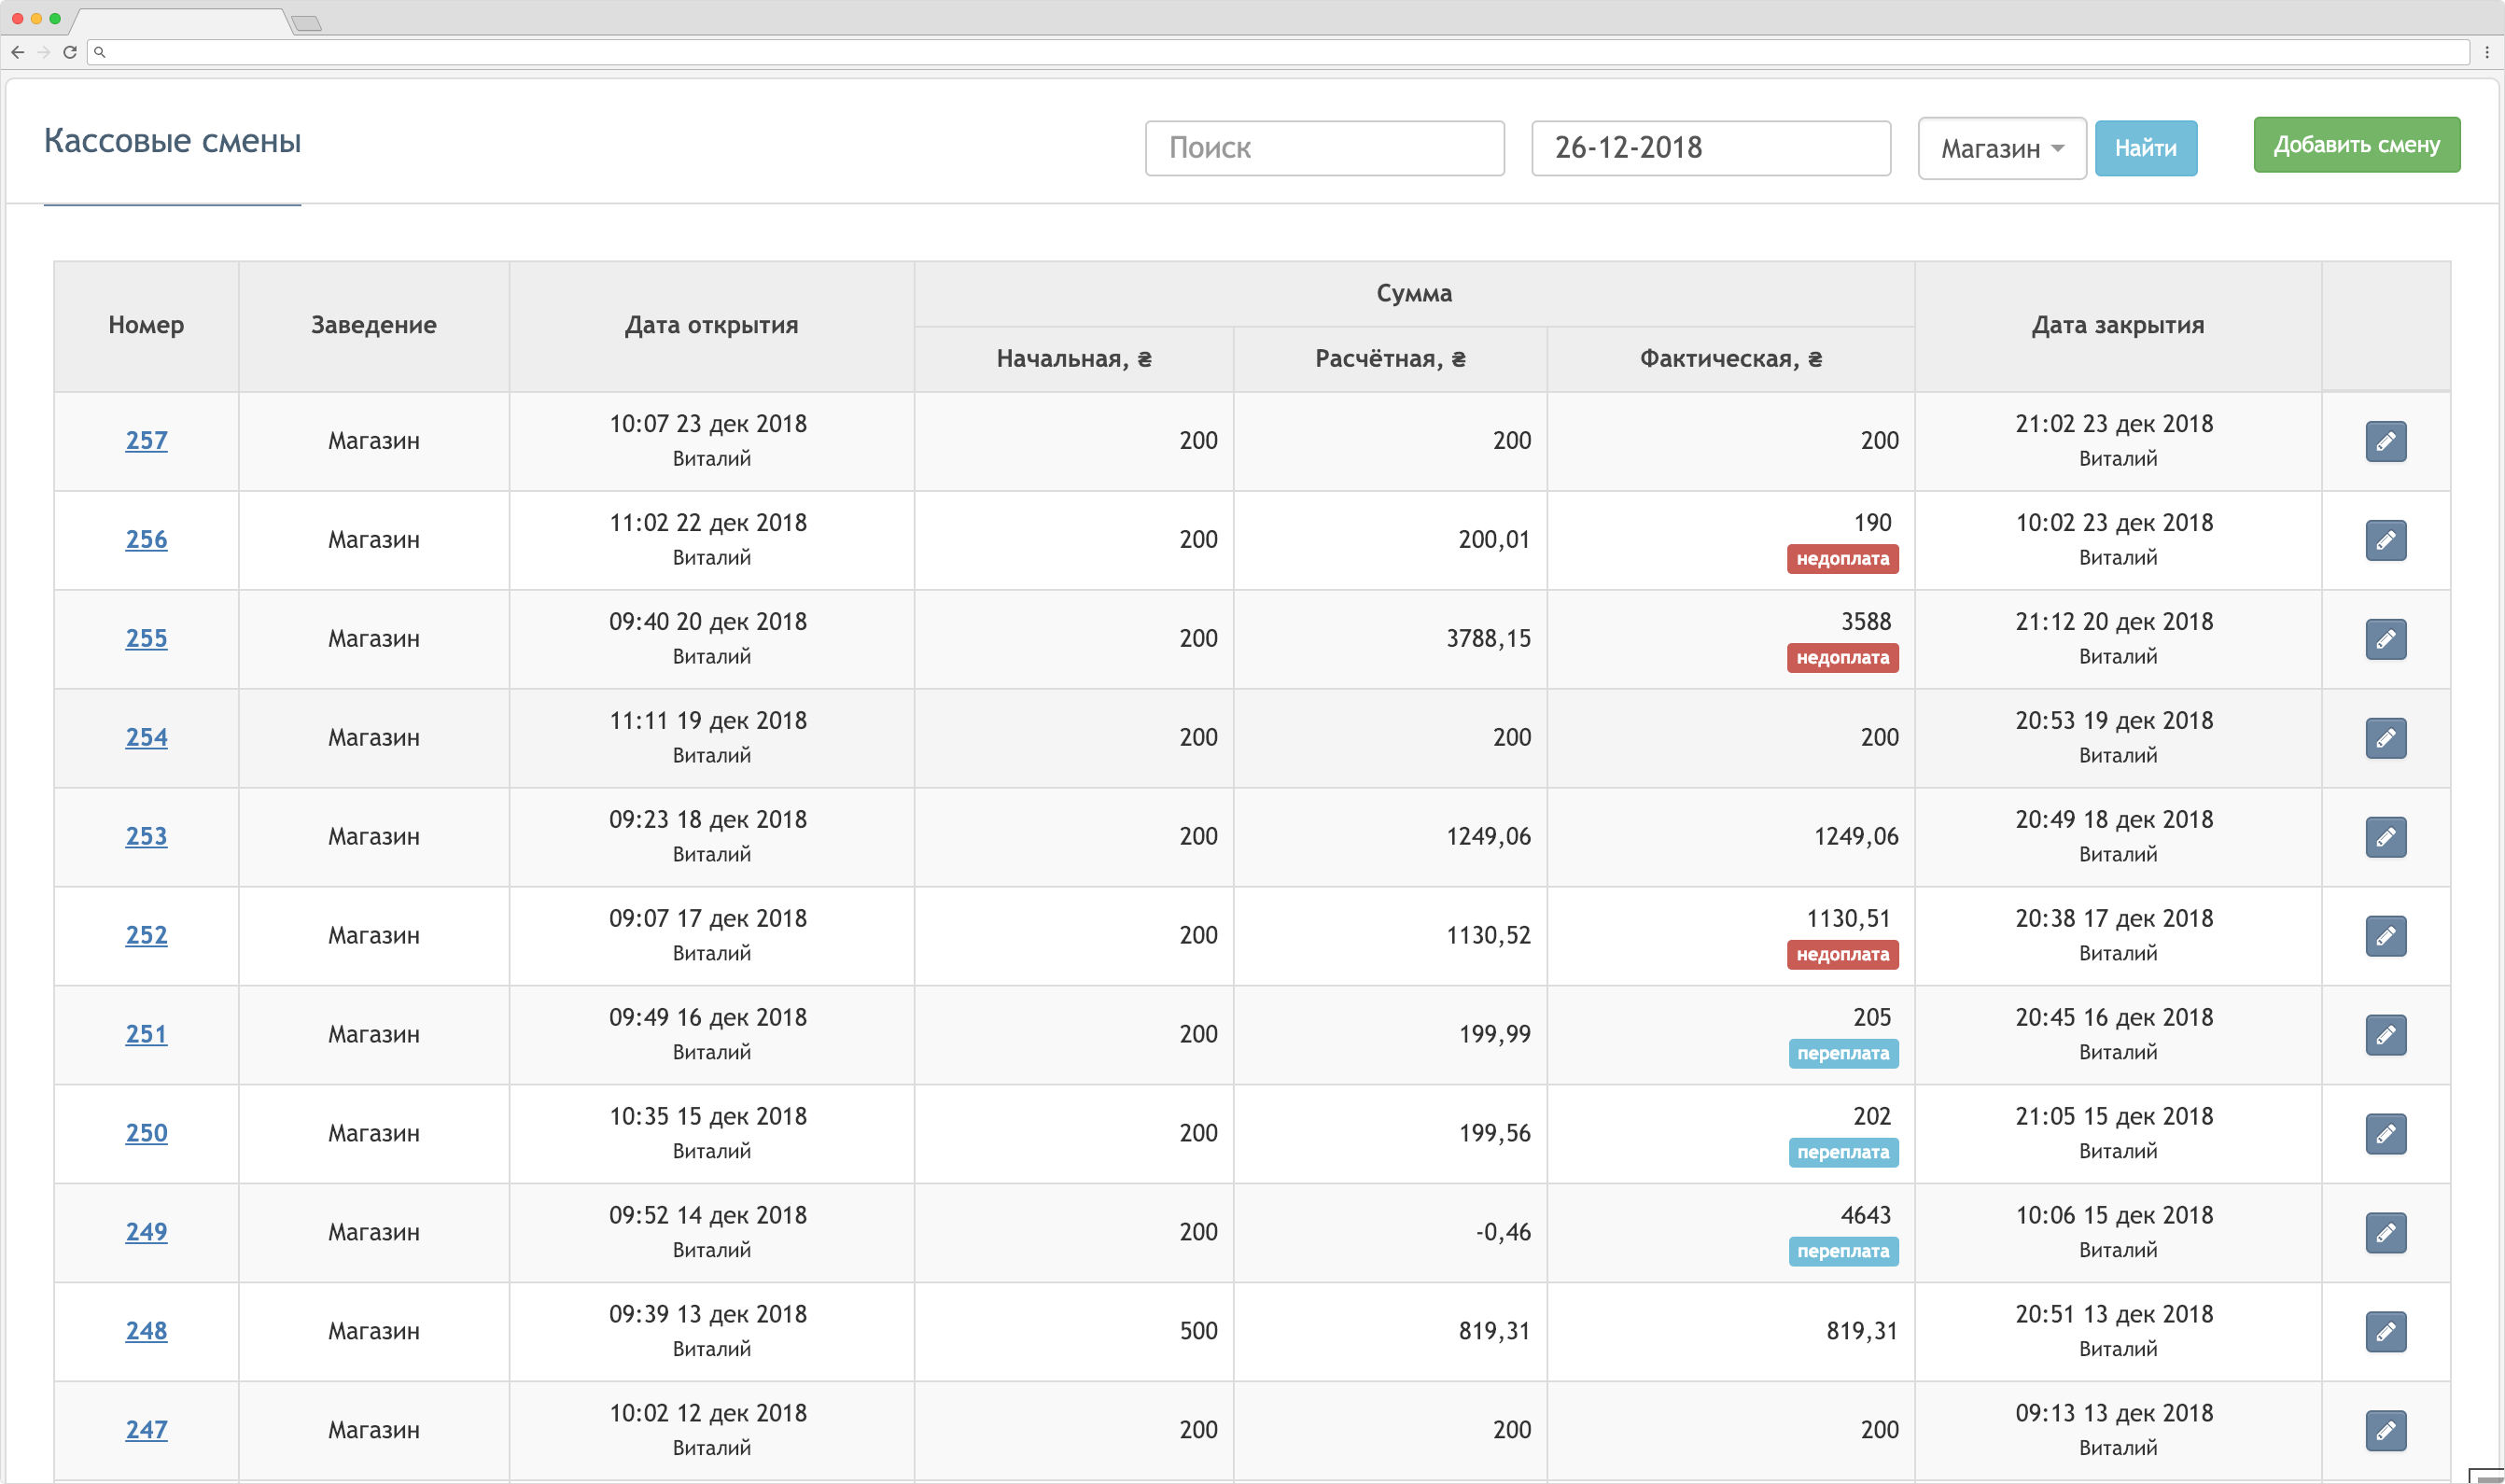Open new browser tab button

pyautogui.click(x=307, y=23)
